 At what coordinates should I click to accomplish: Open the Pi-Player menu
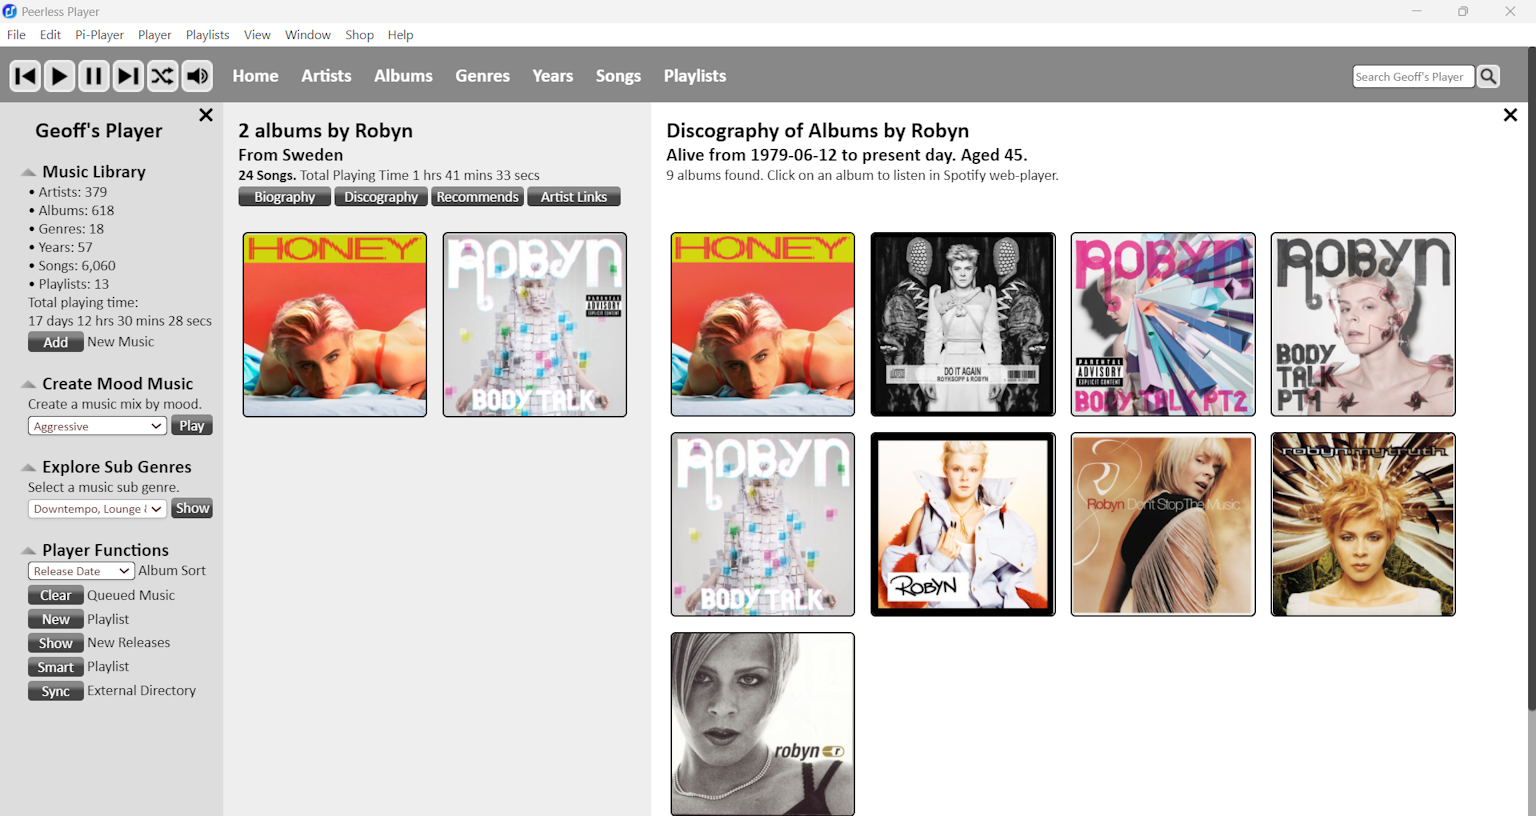[x=99, y=35]
